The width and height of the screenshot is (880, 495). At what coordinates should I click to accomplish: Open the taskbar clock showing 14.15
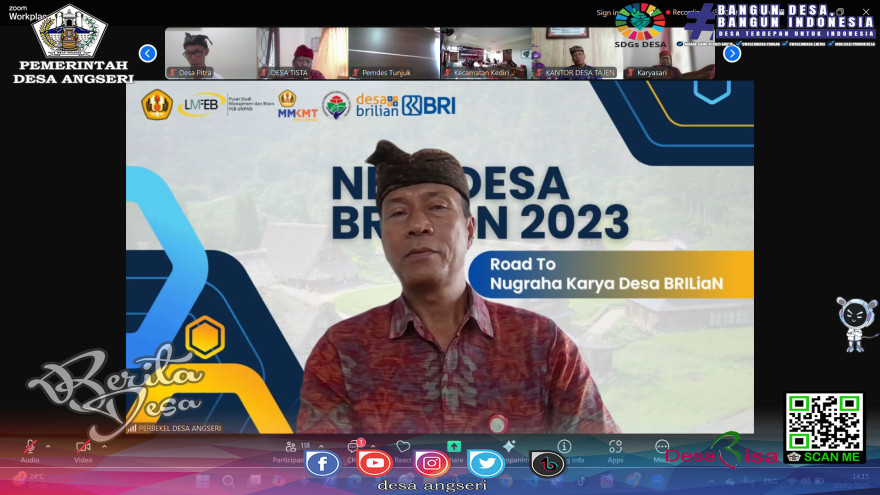(x=851, y=481)
